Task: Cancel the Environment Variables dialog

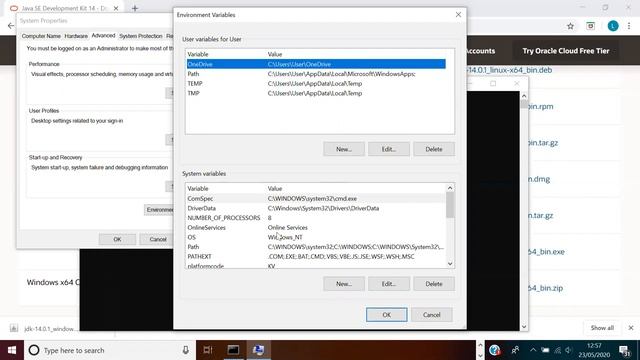Action: click(x=431, y=315)
